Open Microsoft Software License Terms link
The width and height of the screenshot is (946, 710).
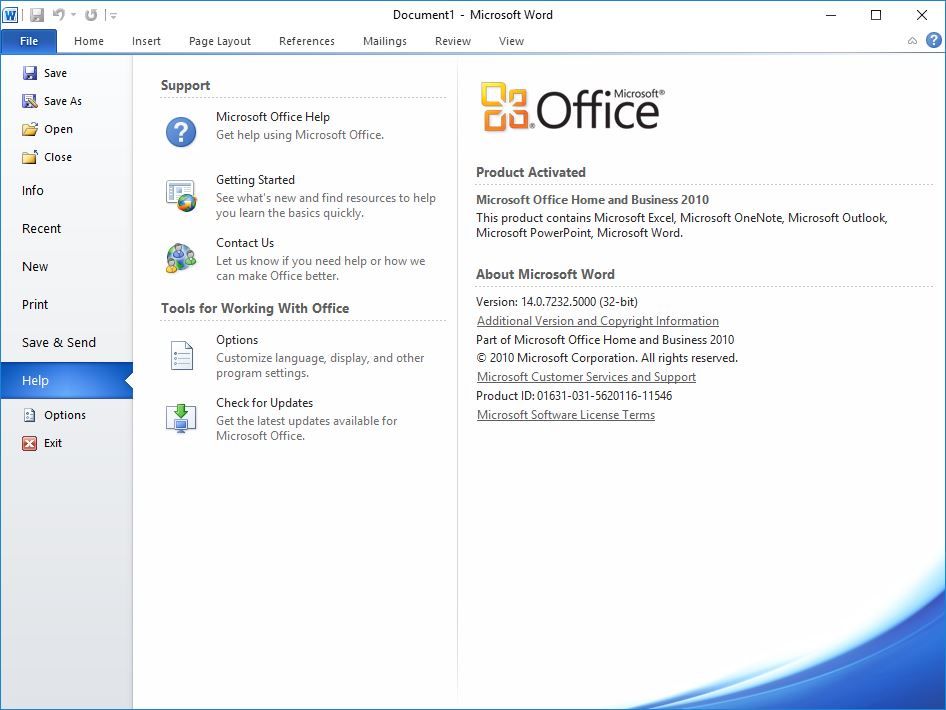[x=566, y=414]
